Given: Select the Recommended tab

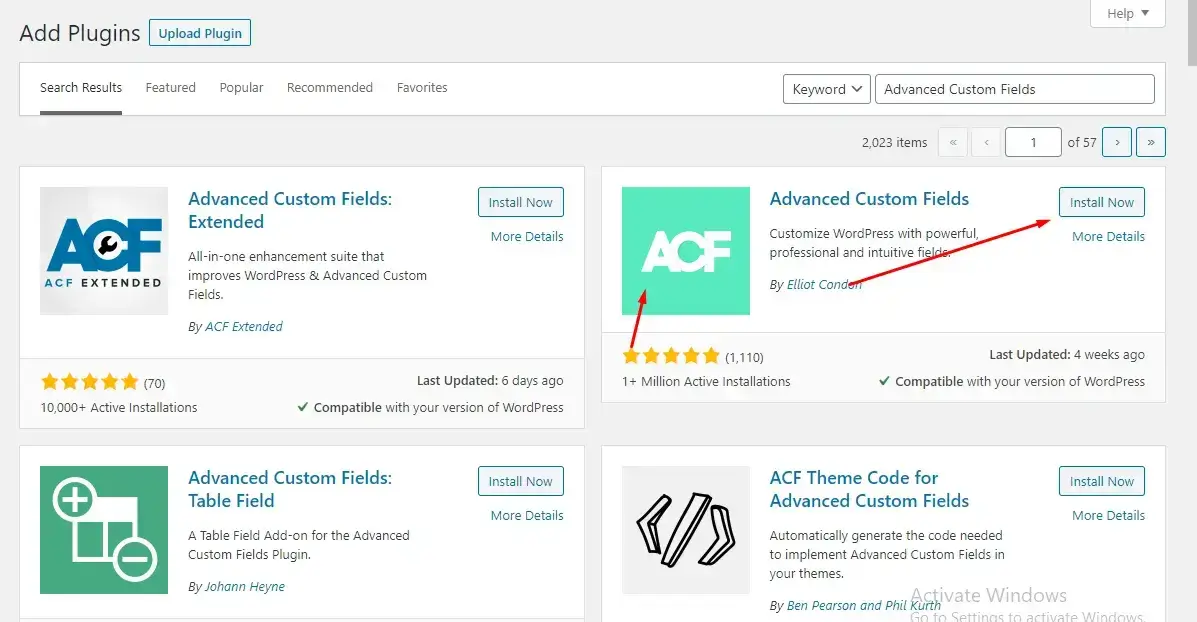Looking at the screenshot, I should coord(329,87).
